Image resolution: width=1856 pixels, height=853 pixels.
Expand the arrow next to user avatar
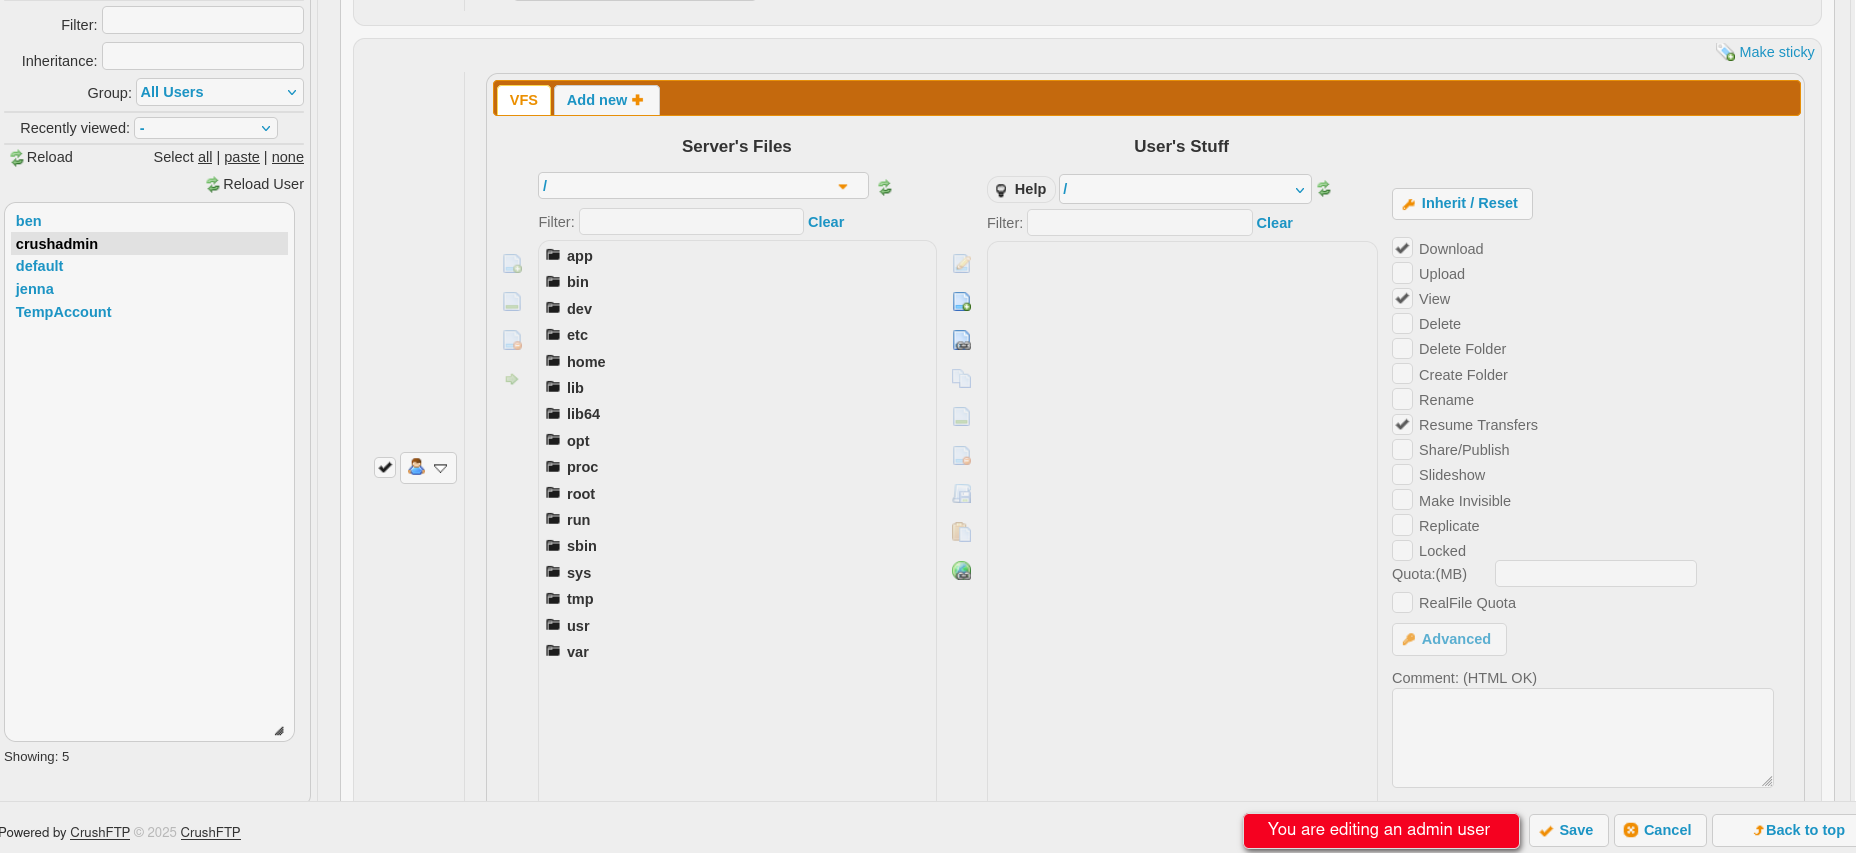[x=441, y=468]
